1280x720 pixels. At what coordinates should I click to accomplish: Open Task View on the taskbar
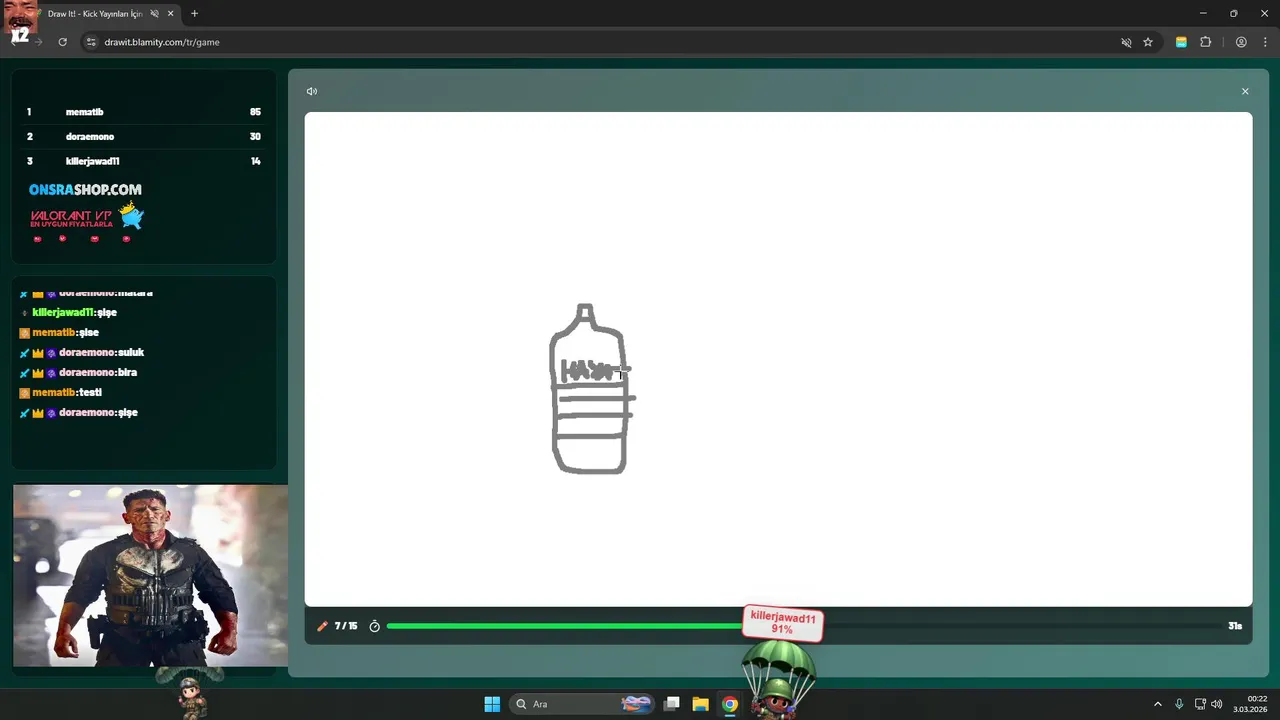tap(672, 704)
